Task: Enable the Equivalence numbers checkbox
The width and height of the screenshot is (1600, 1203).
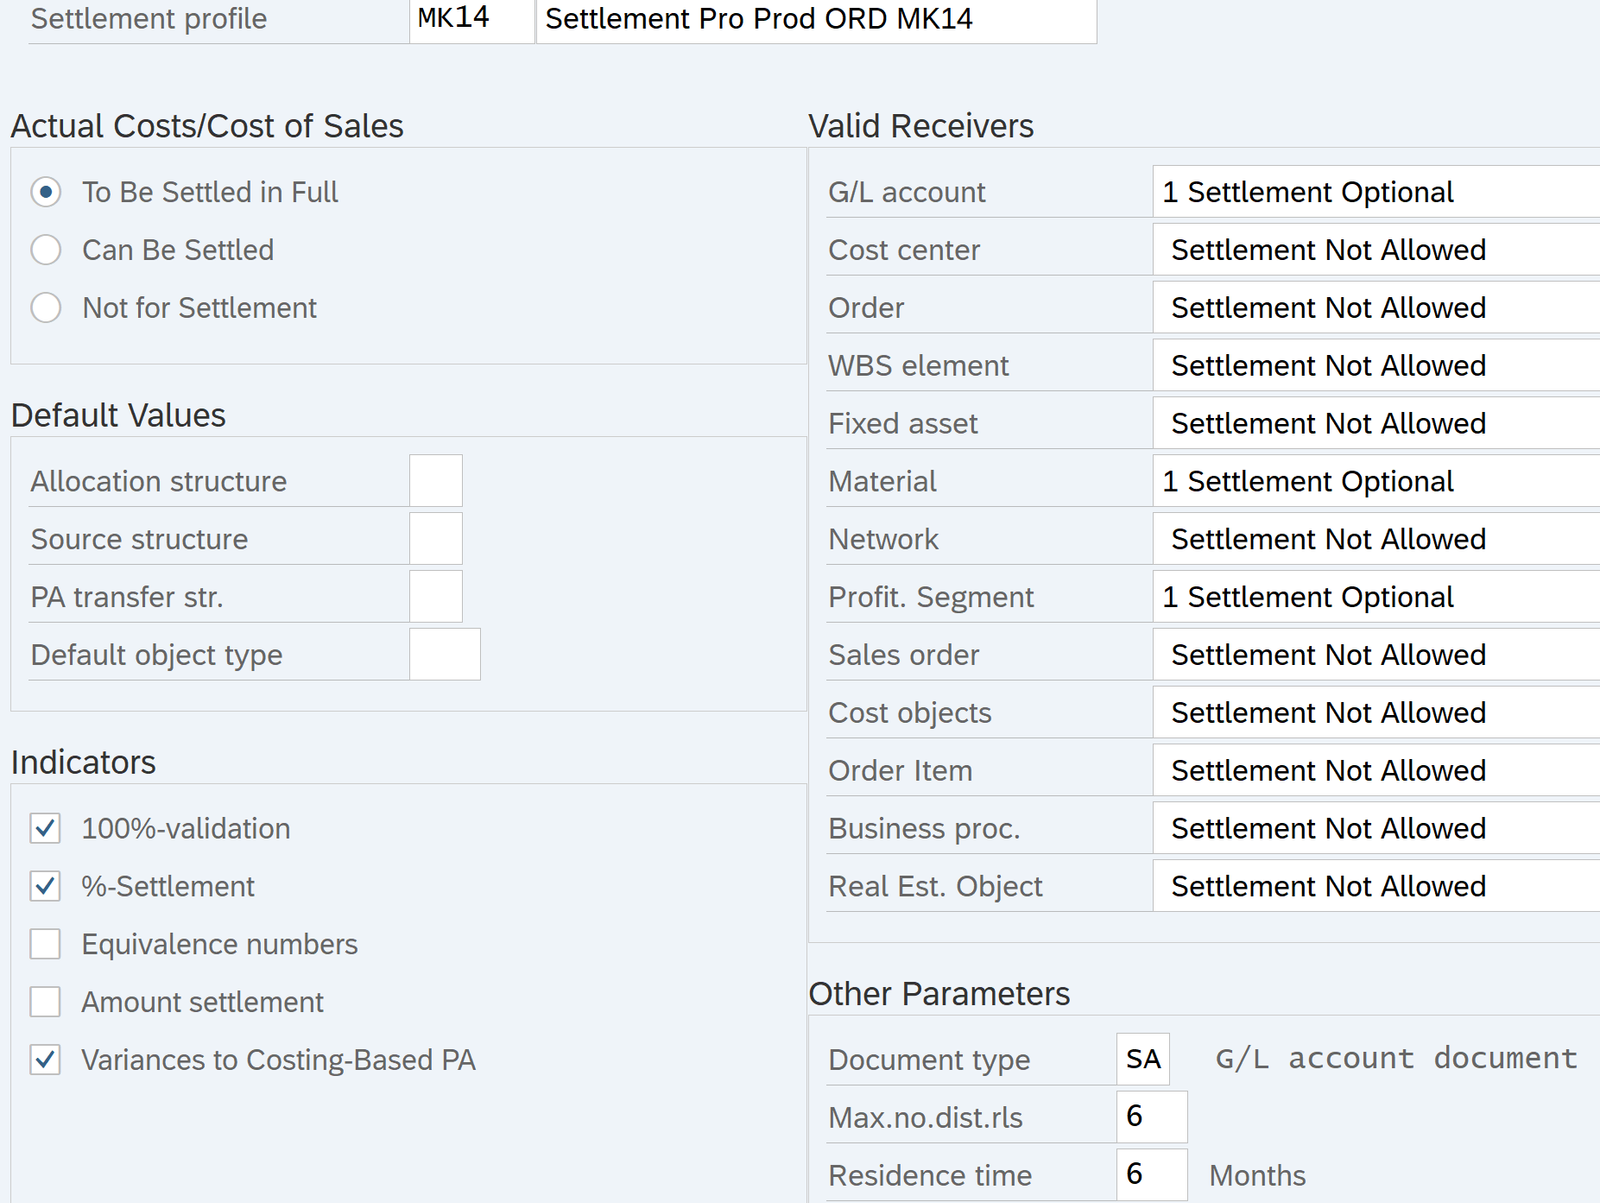Action: coord(46,944)
